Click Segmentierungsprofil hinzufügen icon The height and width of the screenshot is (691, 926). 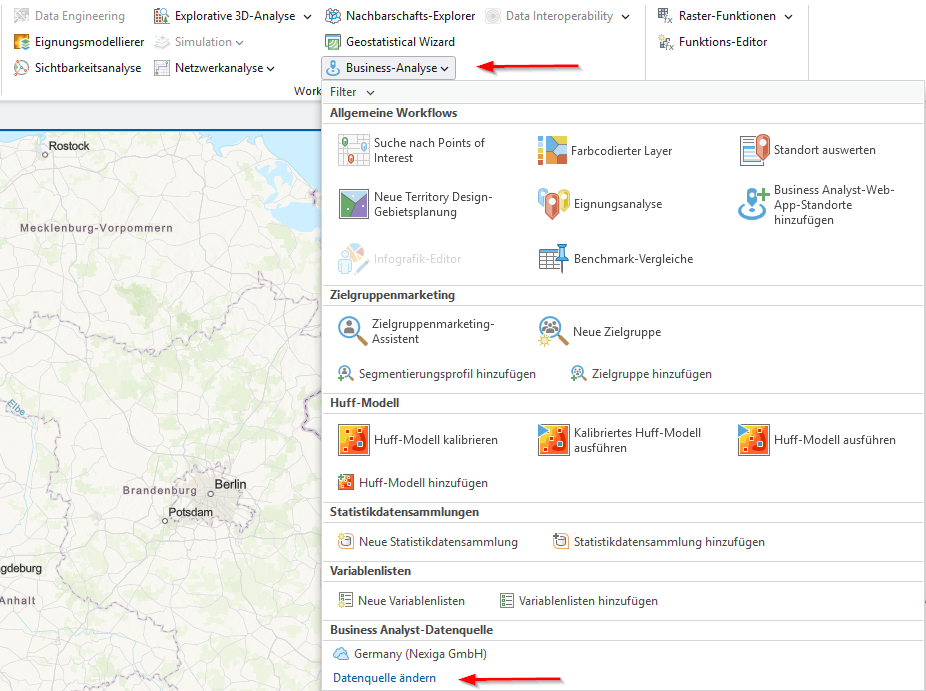tap(345, 373)
